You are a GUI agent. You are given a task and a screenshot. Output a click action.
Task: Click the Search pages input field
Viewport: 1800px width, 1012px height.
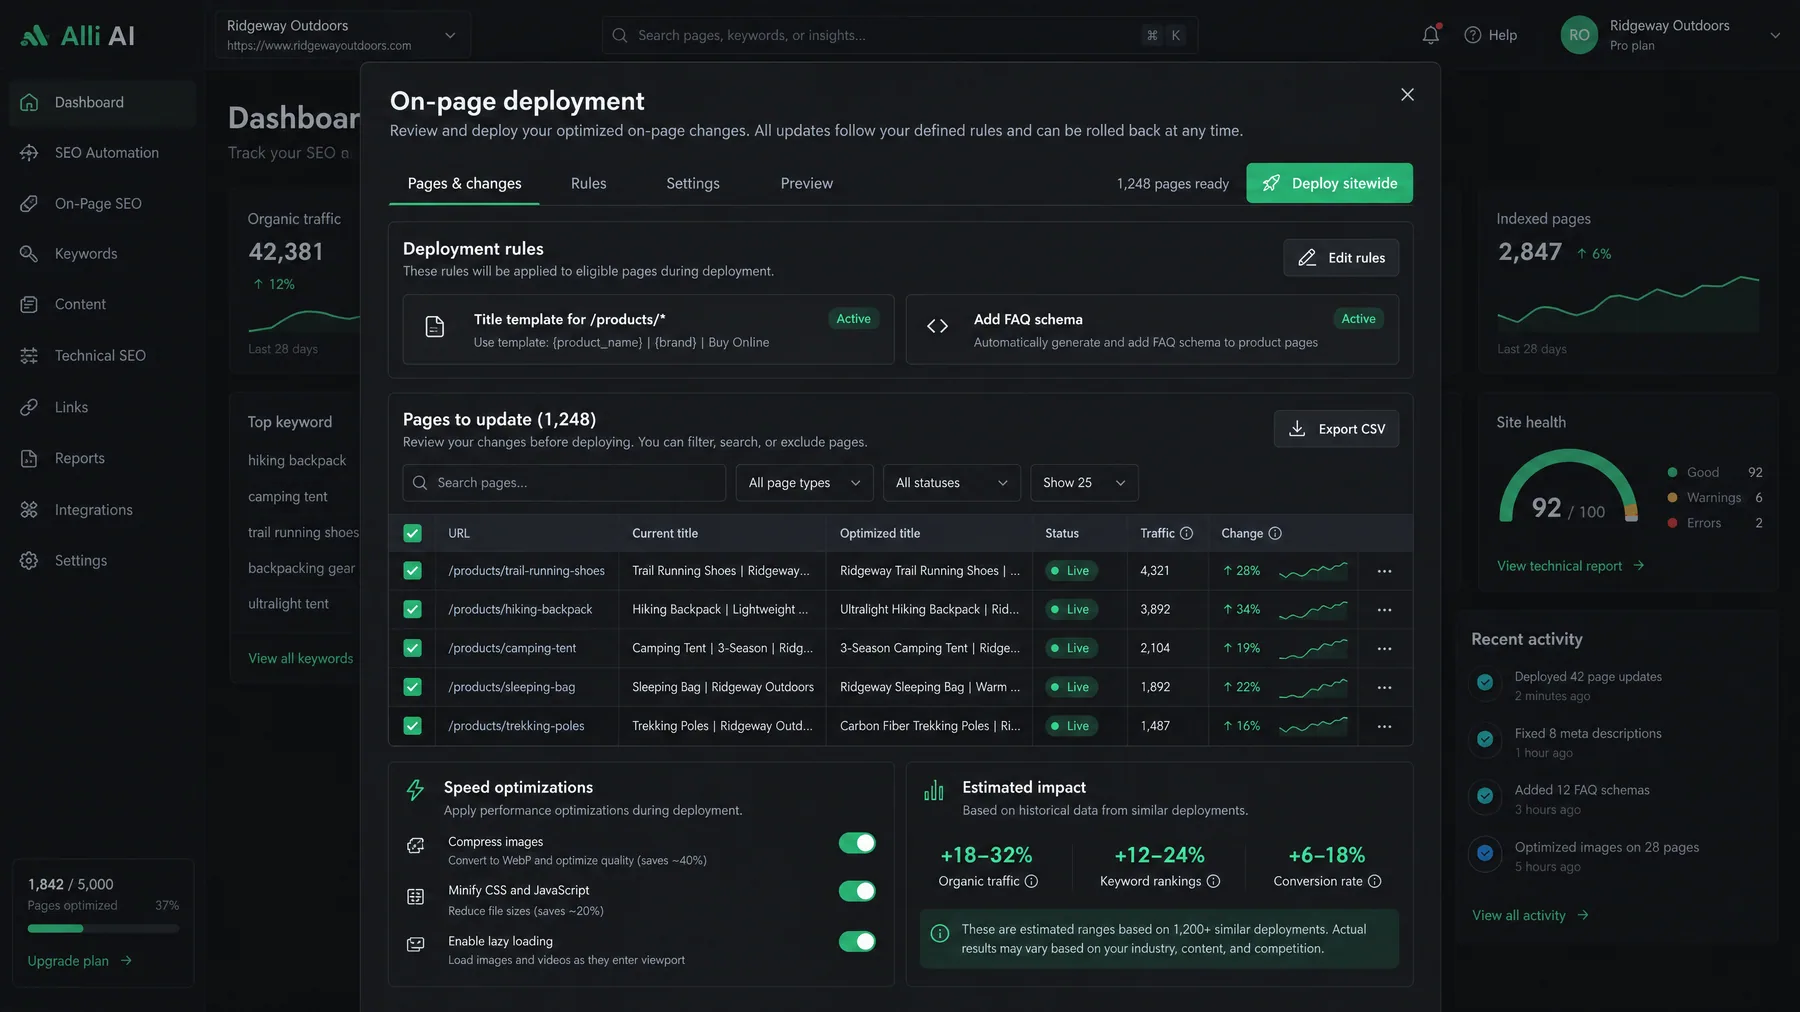point(564,483)
